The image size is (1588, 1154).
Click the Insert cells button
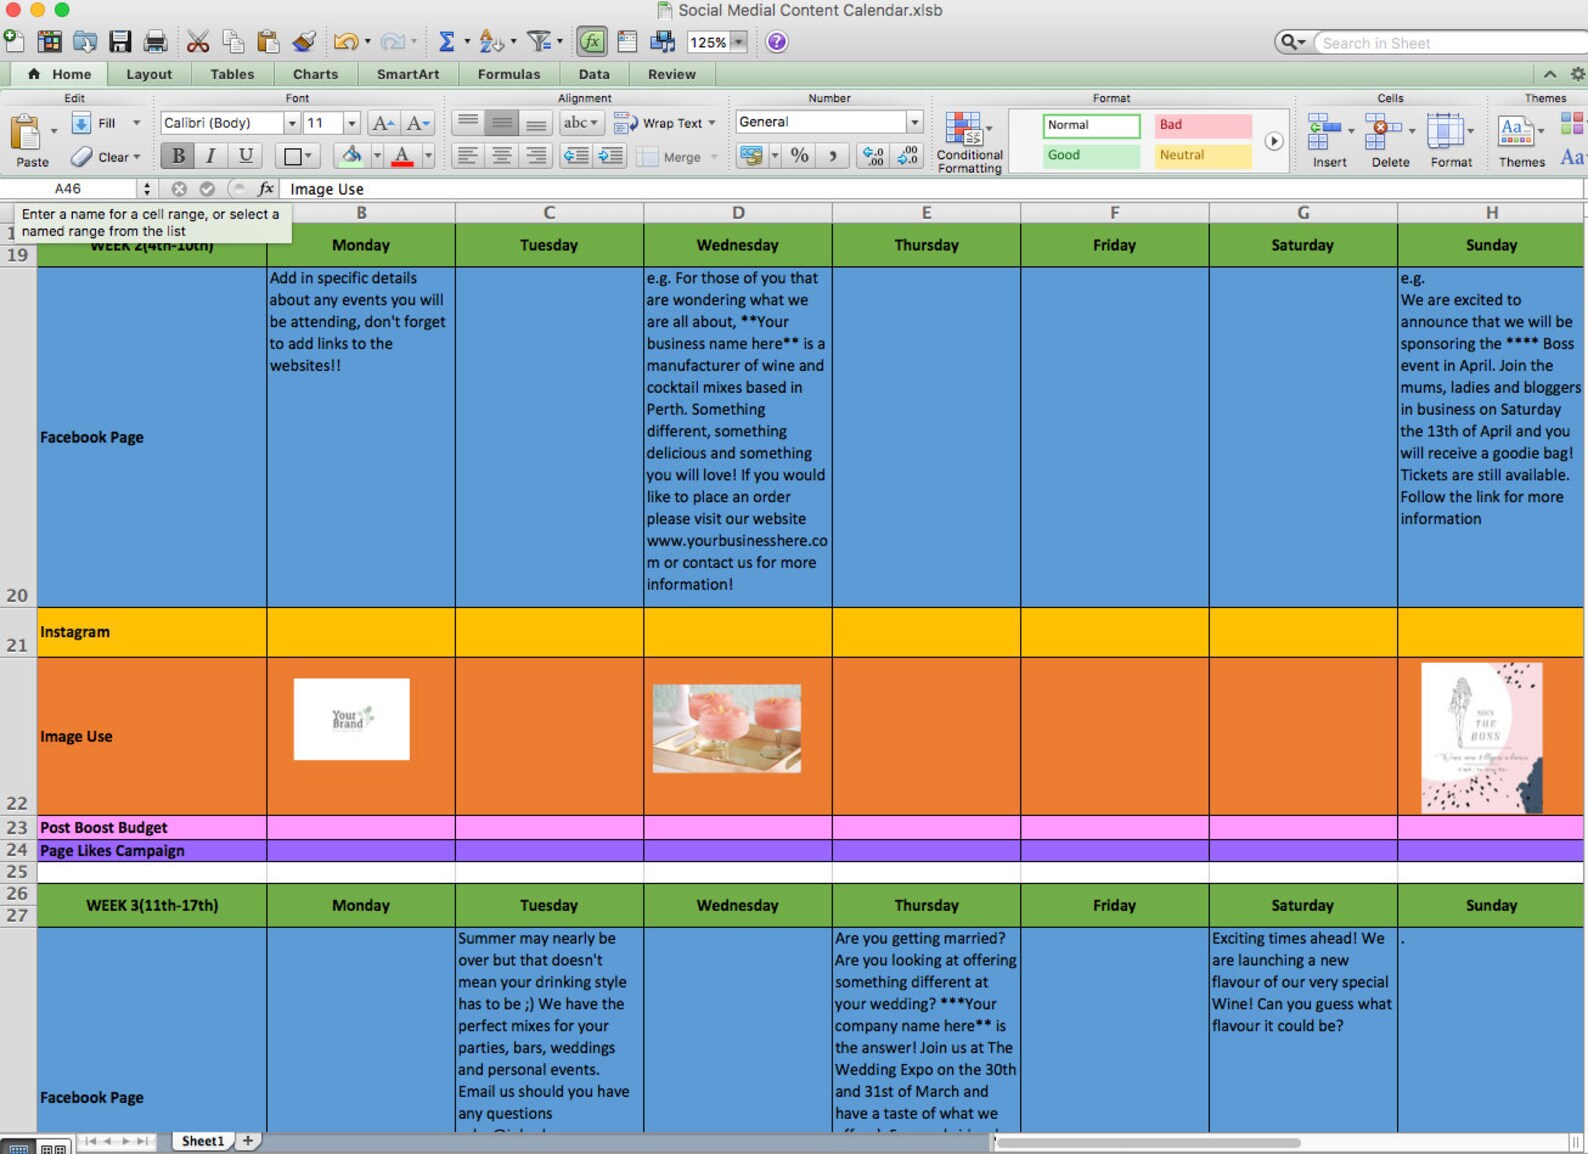(1329, 140)
